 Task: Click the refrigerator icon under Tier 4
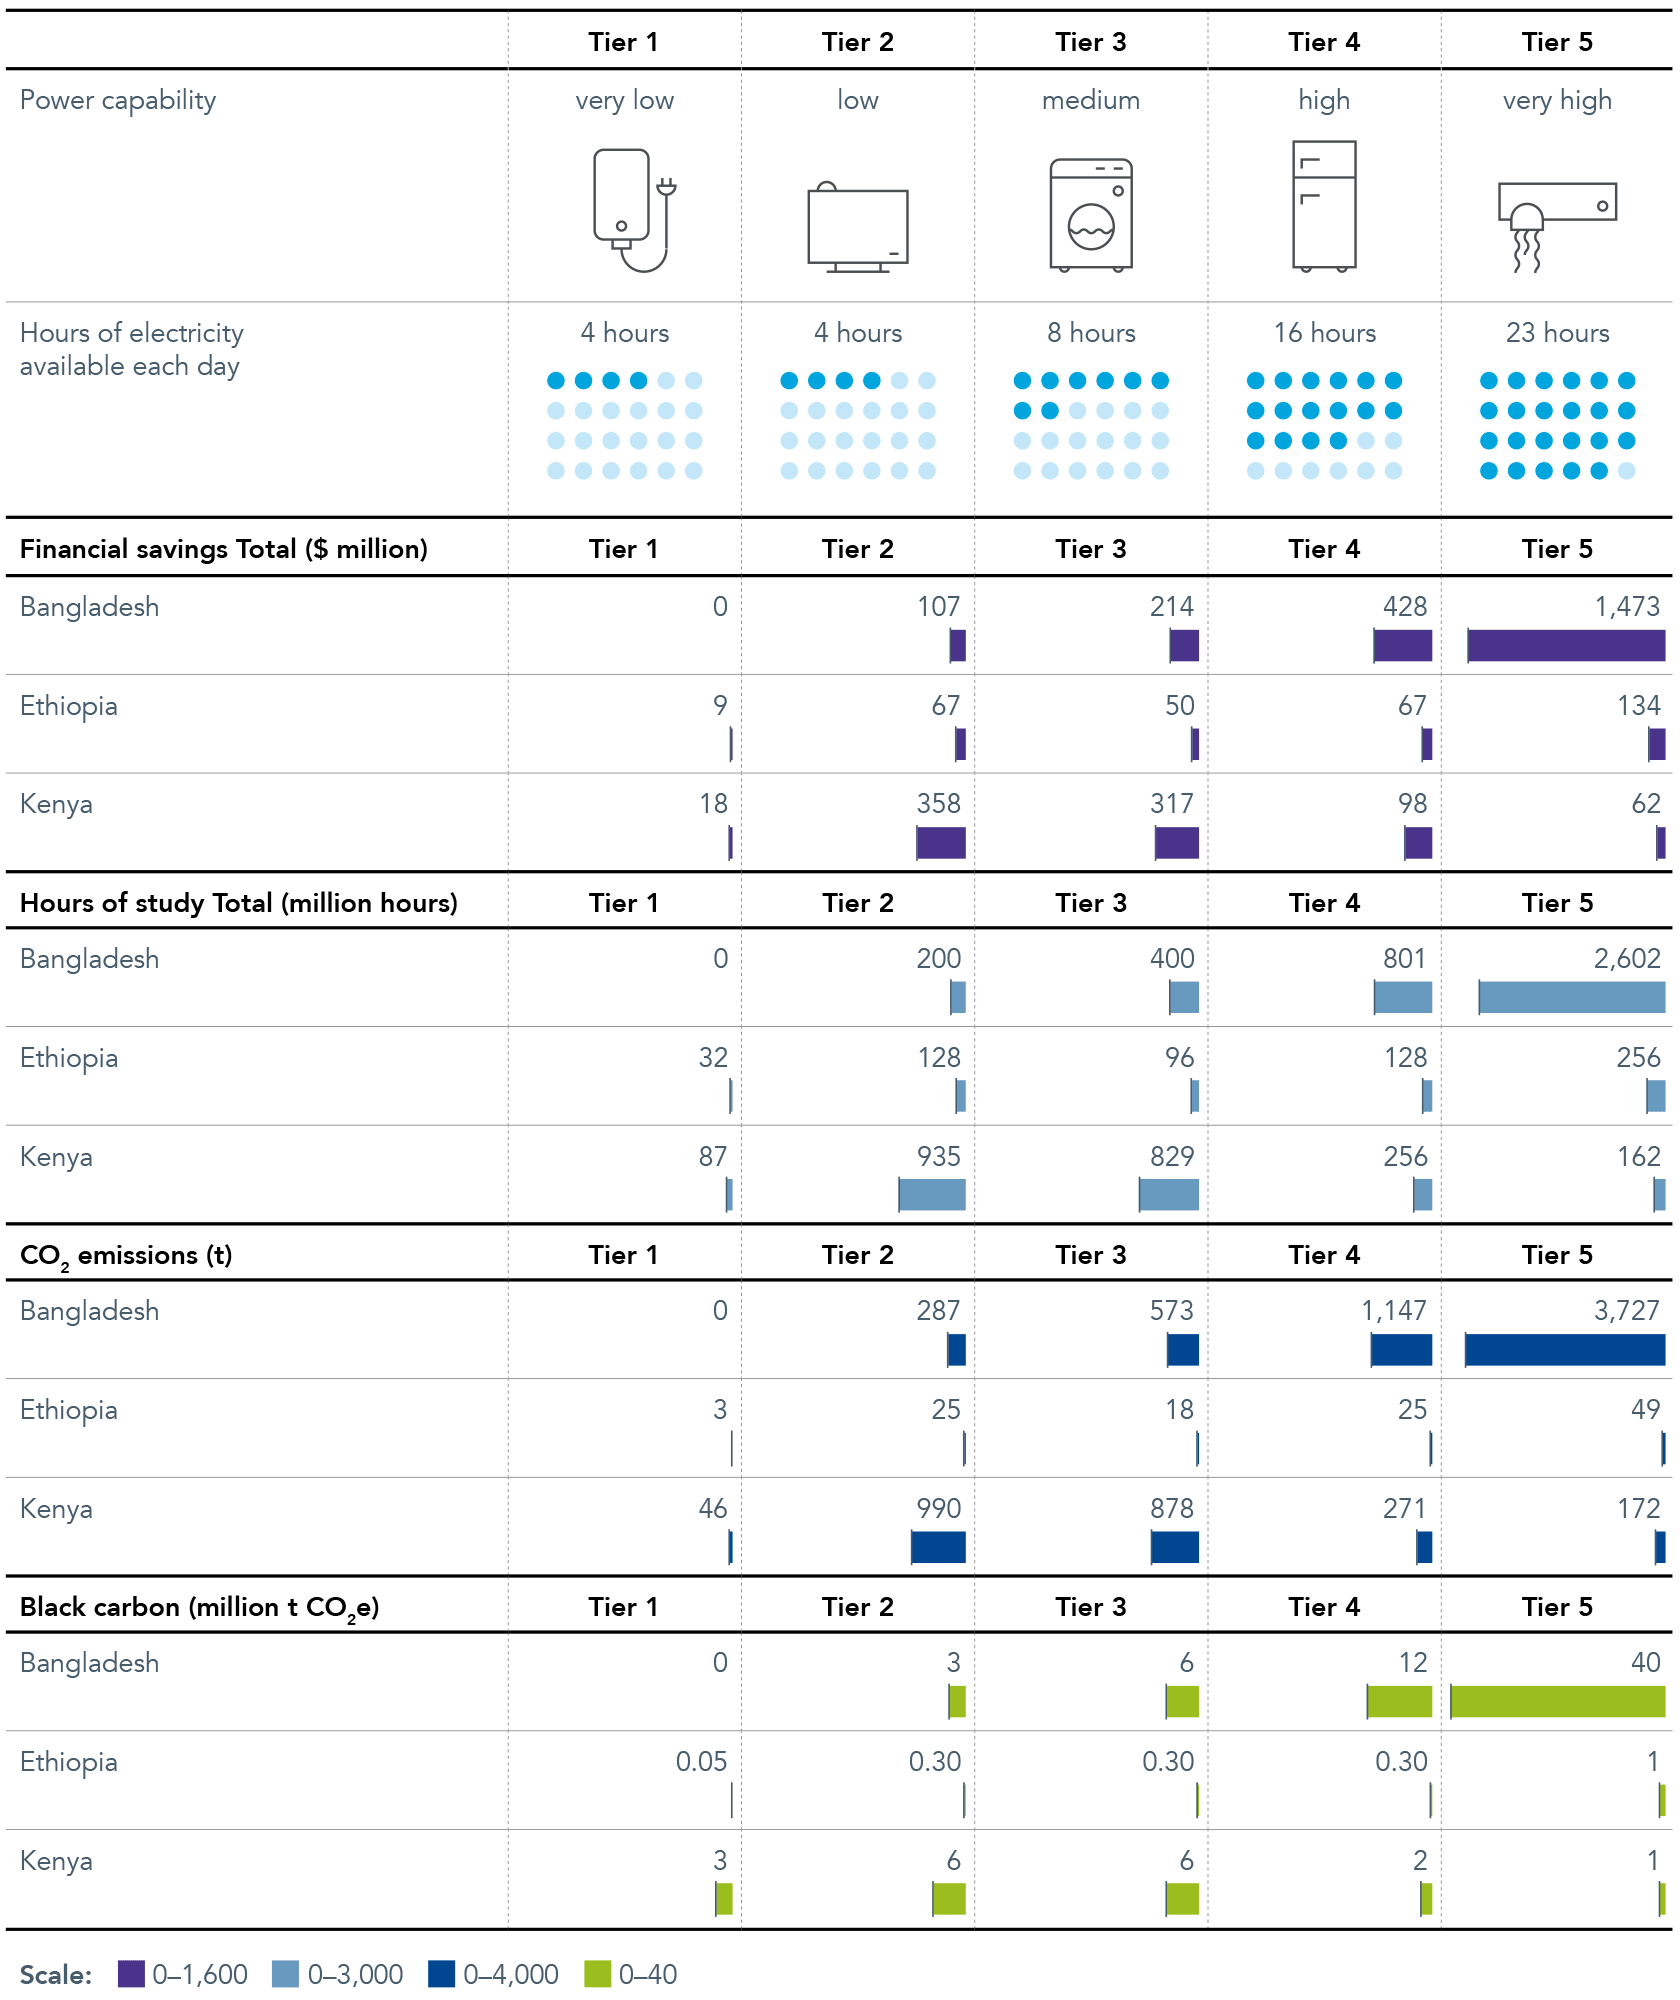coord(1324,206)
